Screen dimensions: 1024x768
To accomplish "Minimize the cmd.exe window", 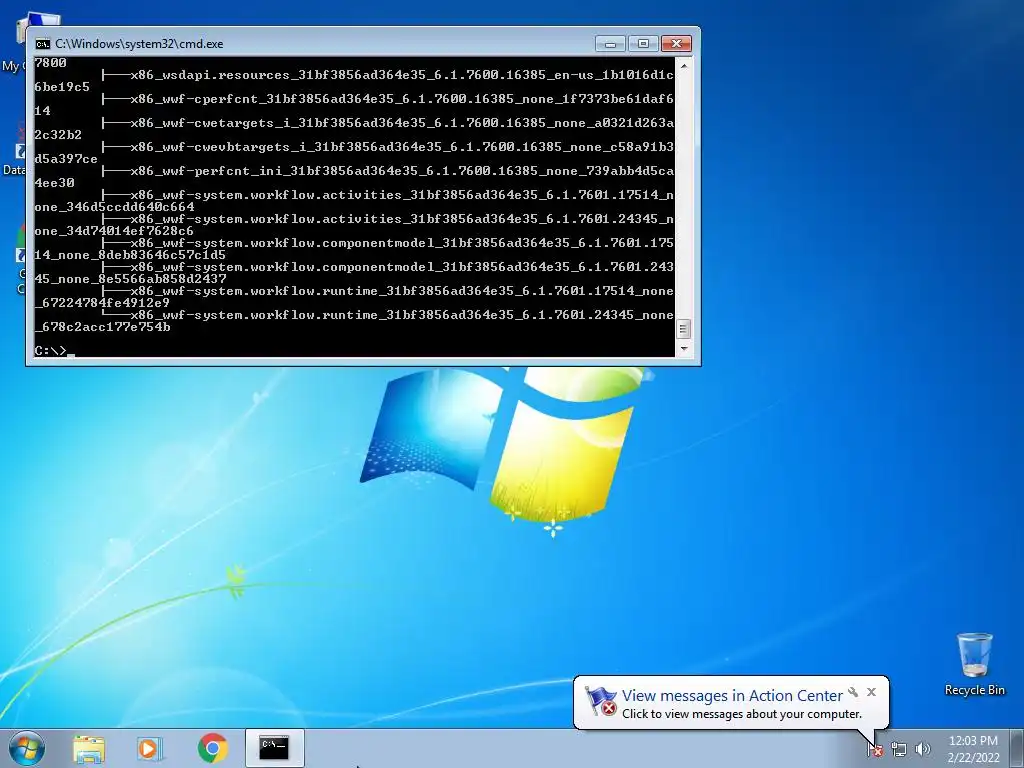I will click(611, 44).
